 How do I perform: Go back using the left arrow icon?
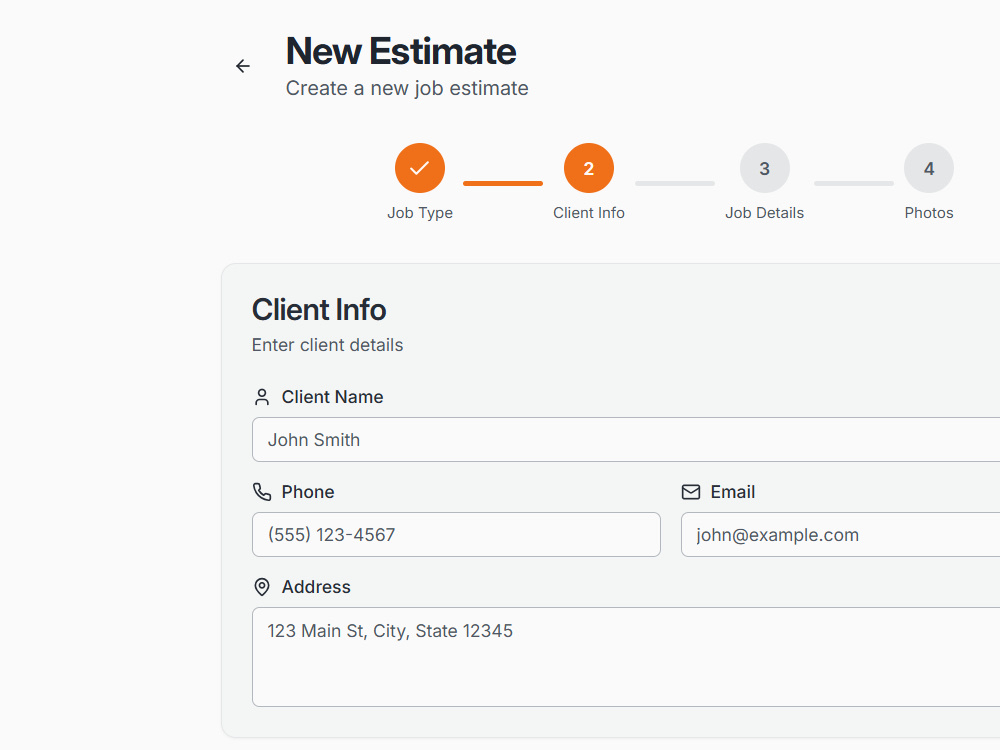click(x=243, y=66)
